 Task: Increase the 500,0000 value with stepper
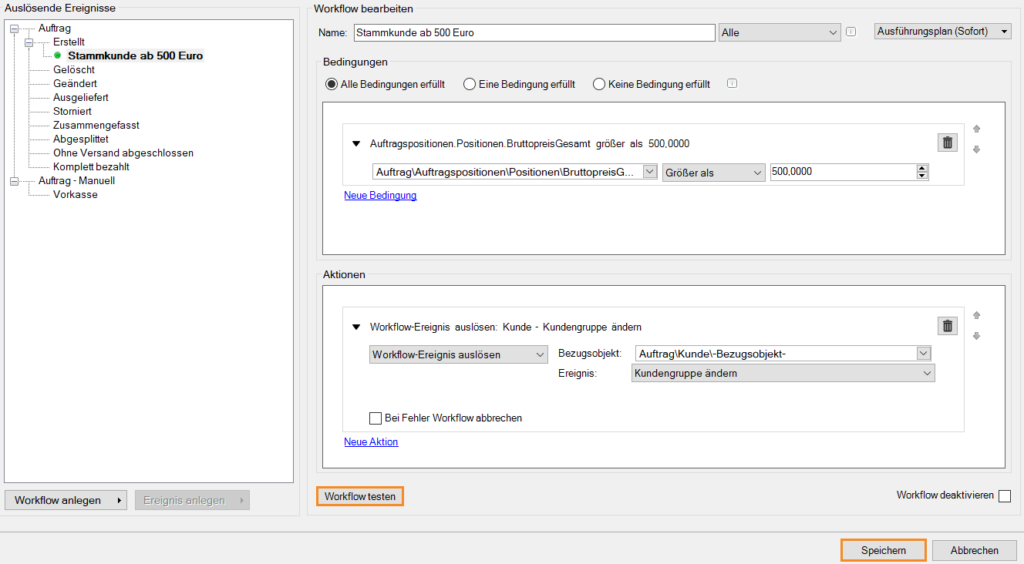pyautogui.click(x=922, y=168)
